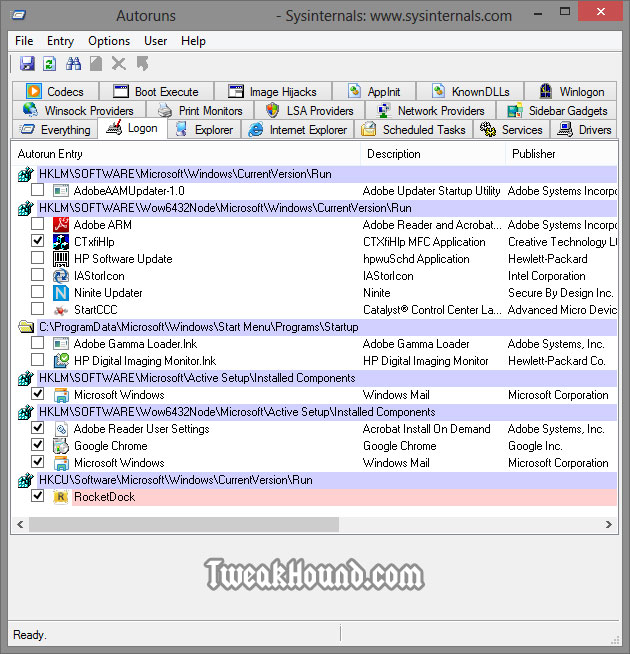Open the Scheduled Tasks tab

coord(413,130)
